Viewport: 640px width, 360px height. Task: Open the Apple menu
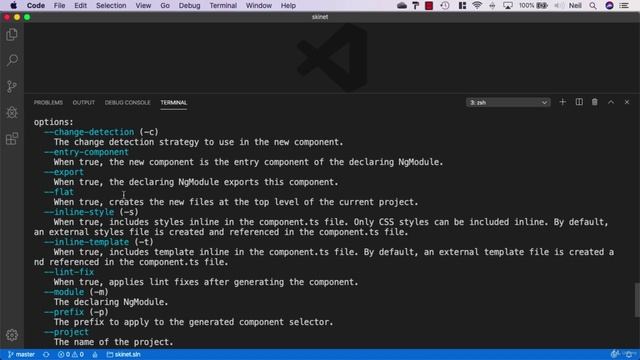(13, 5)
